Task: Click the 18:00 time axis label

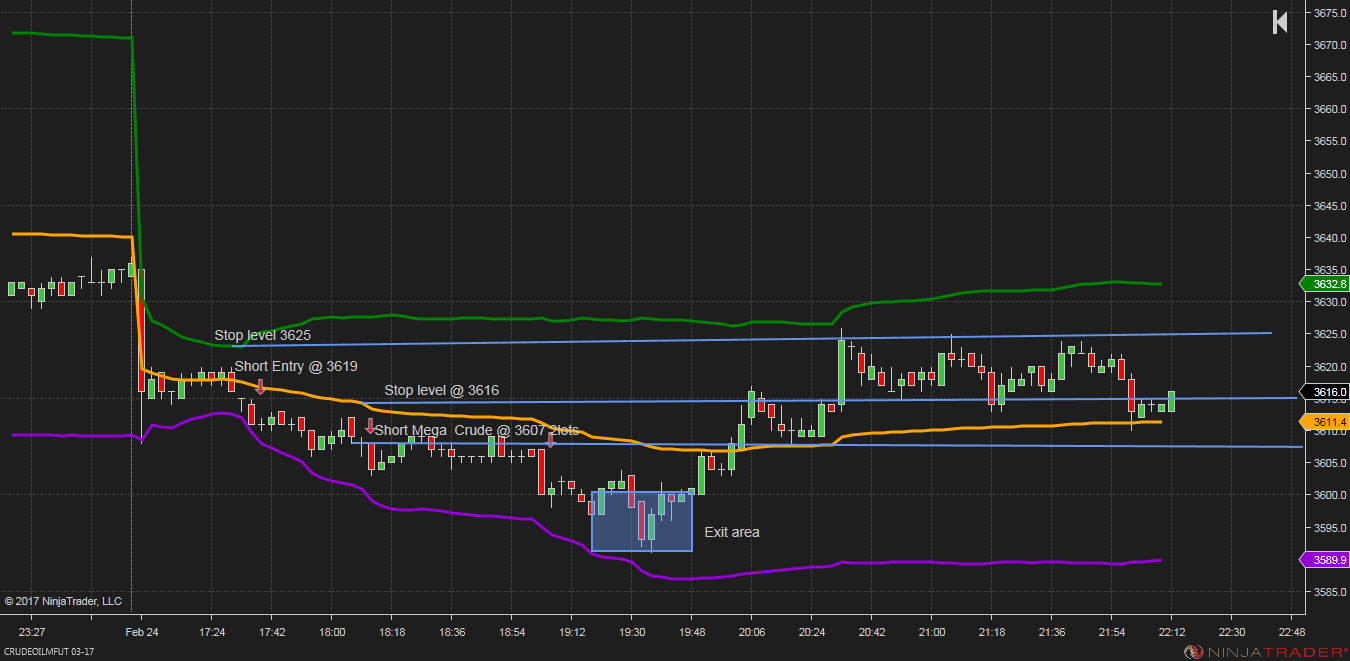Action: click(x=332, y=632)
